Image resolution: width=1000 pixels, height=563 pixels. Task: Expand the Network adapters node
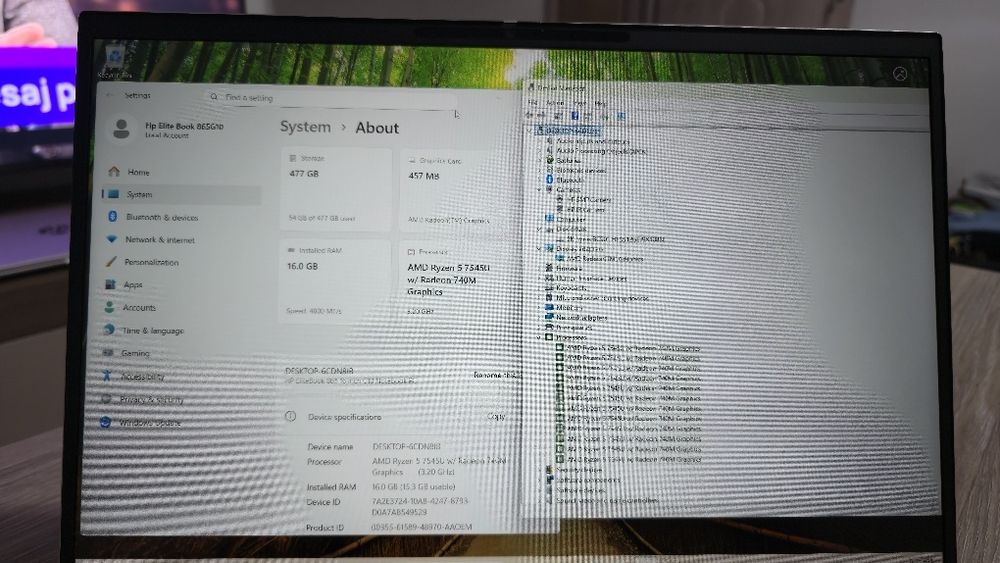(x=540, y=318)
